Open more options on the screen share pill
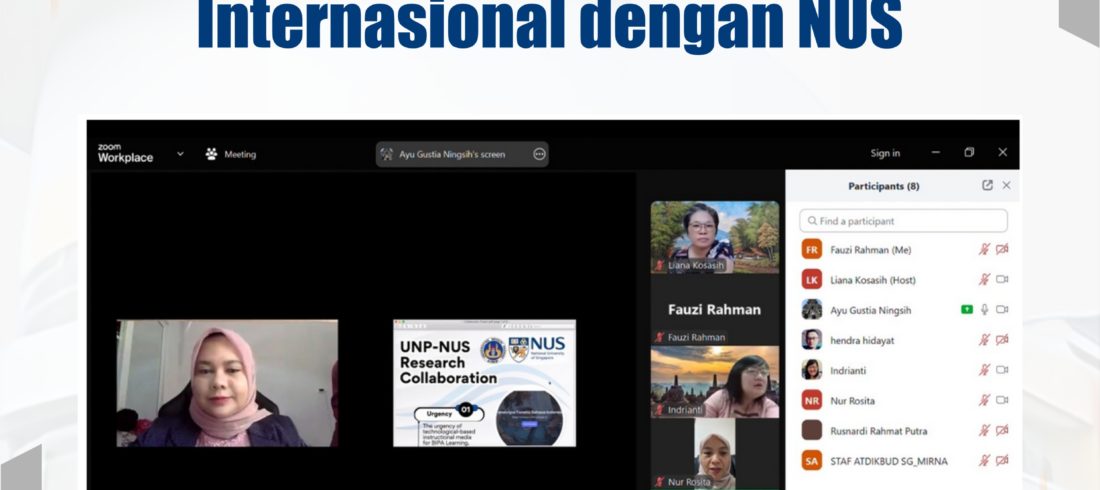Screen dimensions: 1100x490 (x=539, y=154)
